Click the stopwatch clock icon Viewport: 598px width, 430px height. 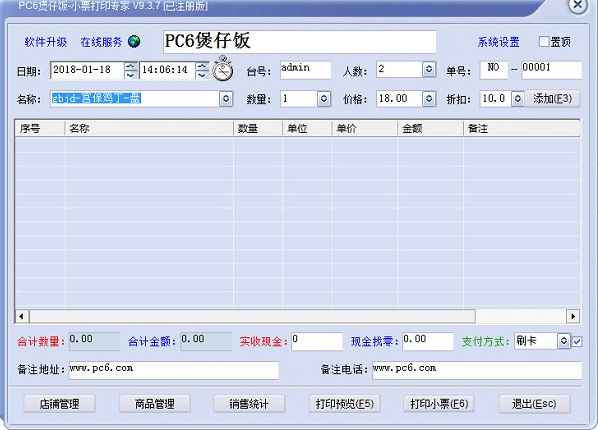point(223,68)
